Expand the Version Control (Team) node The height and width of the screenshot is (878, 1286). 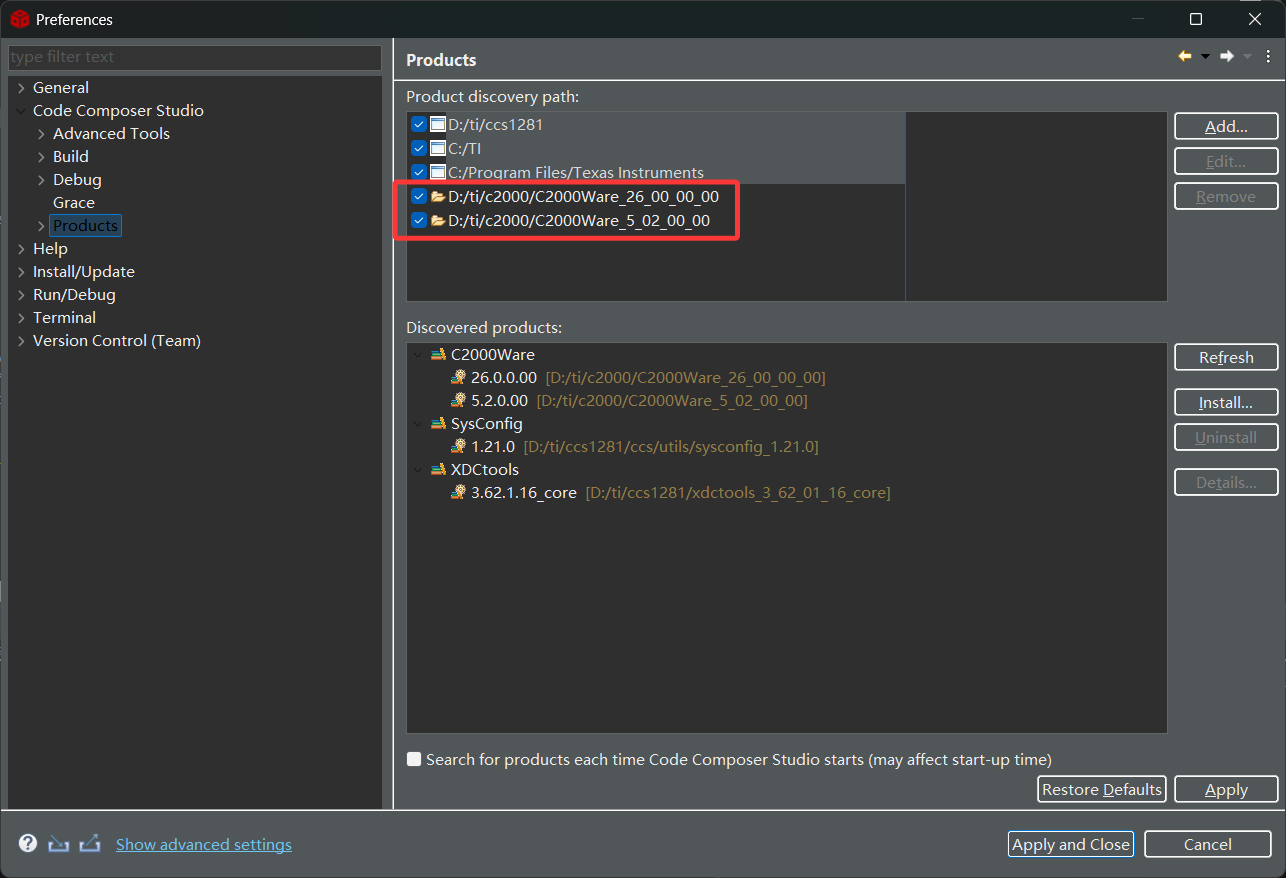click(21, 341)
